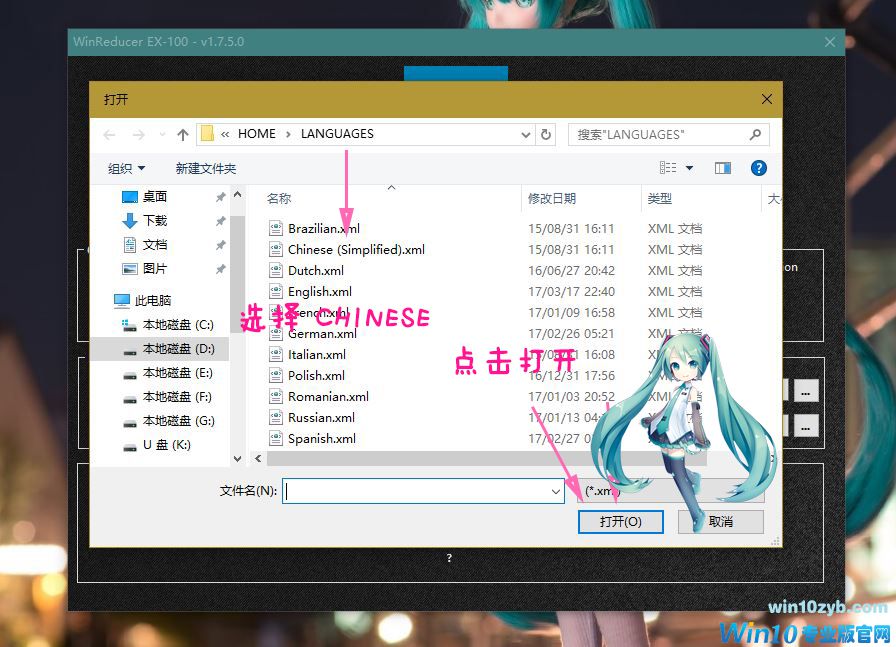Screen dimensions: 896x647
Task: Click the refresh button beside address bar
Action: point(546,134)
